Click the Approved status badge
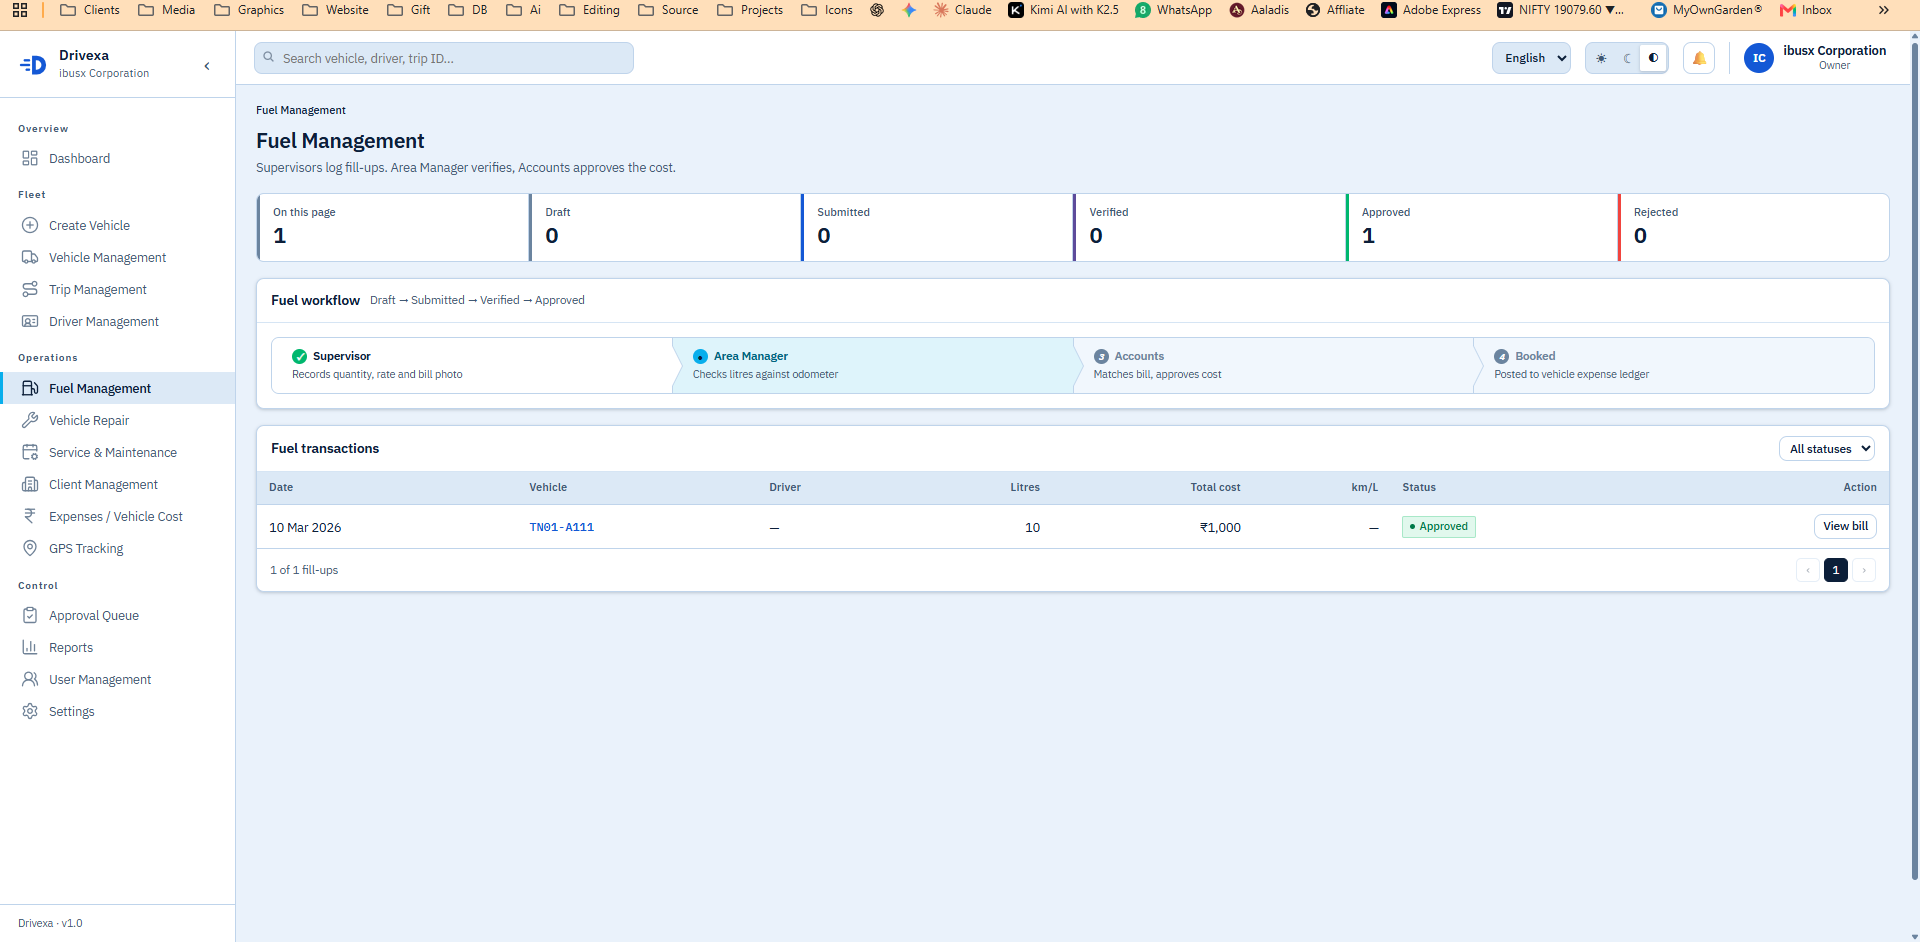Image resolution: width=1920 pixels, height=942 pixels. point(1439,526)
